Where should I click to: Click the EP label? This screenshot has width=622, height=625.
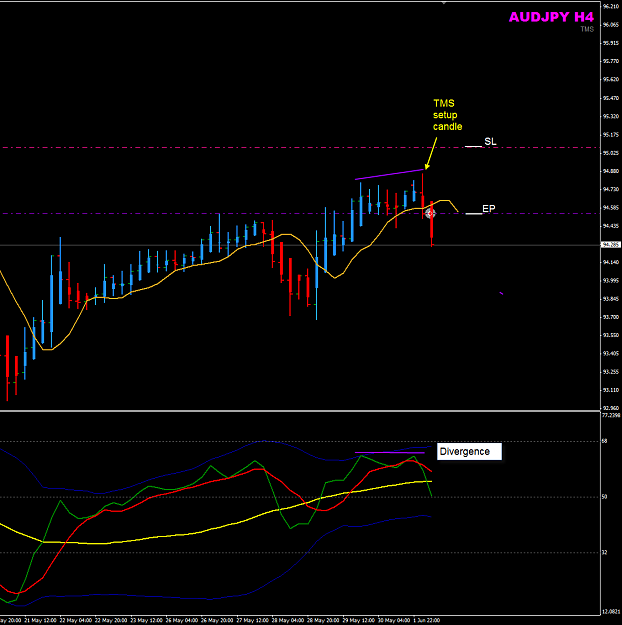coord(489,208)
